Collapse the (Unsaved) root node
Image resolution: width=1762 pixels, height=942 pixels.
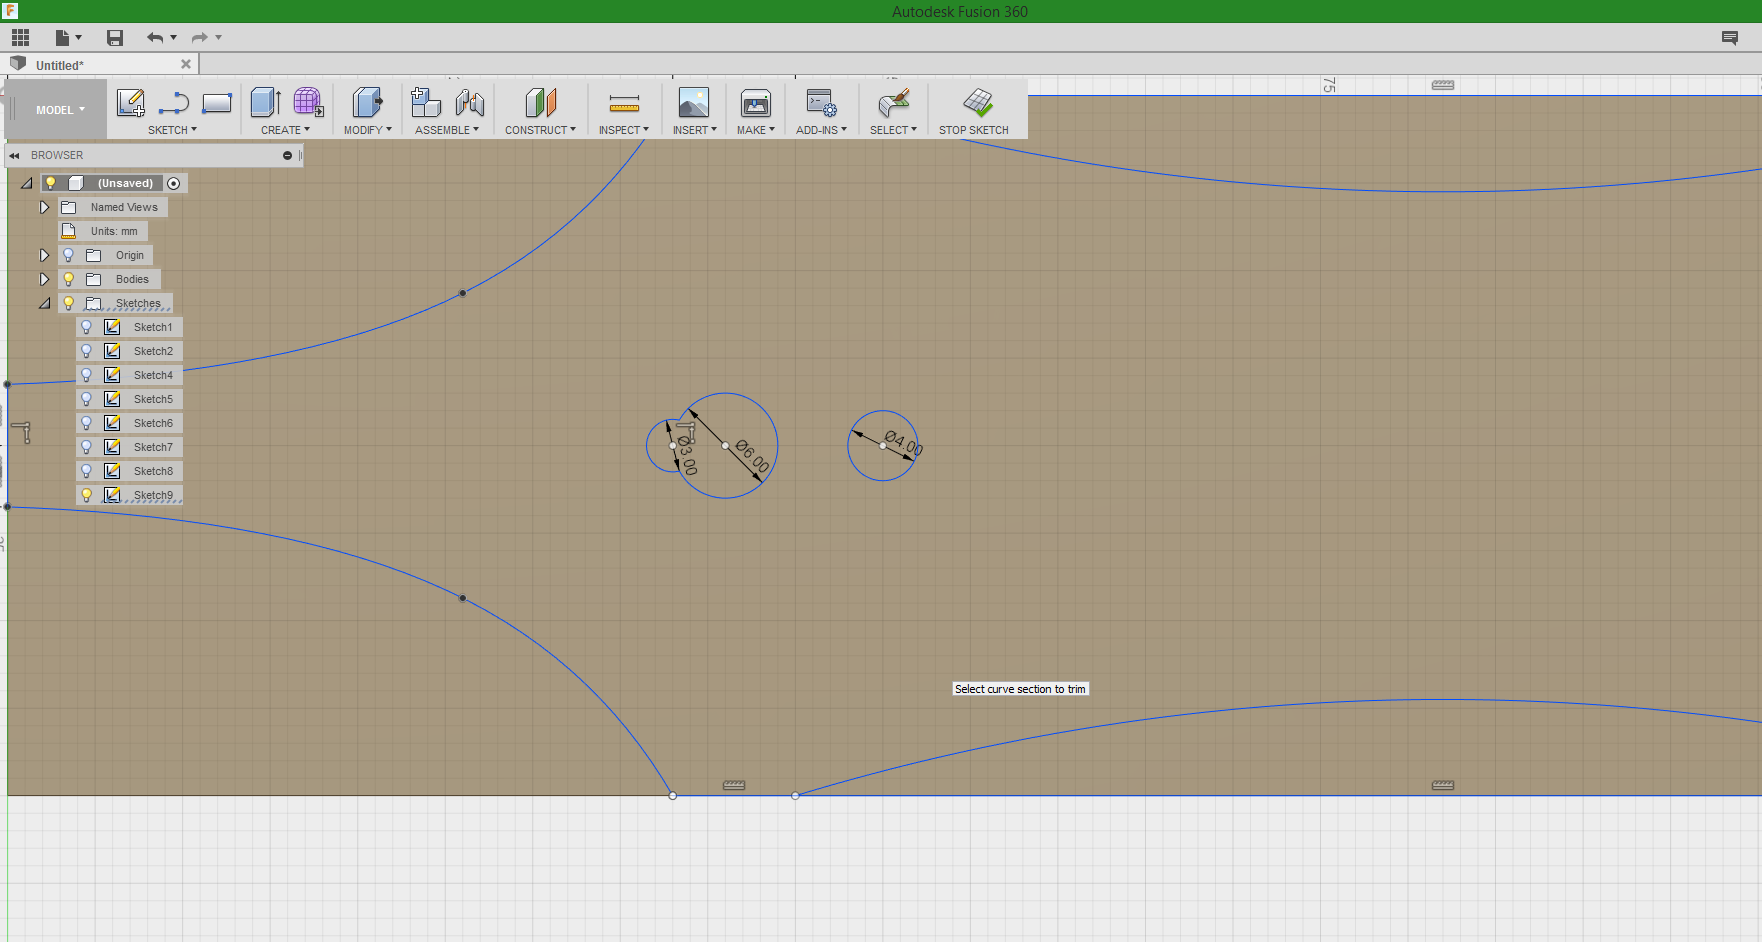point(27,183)
